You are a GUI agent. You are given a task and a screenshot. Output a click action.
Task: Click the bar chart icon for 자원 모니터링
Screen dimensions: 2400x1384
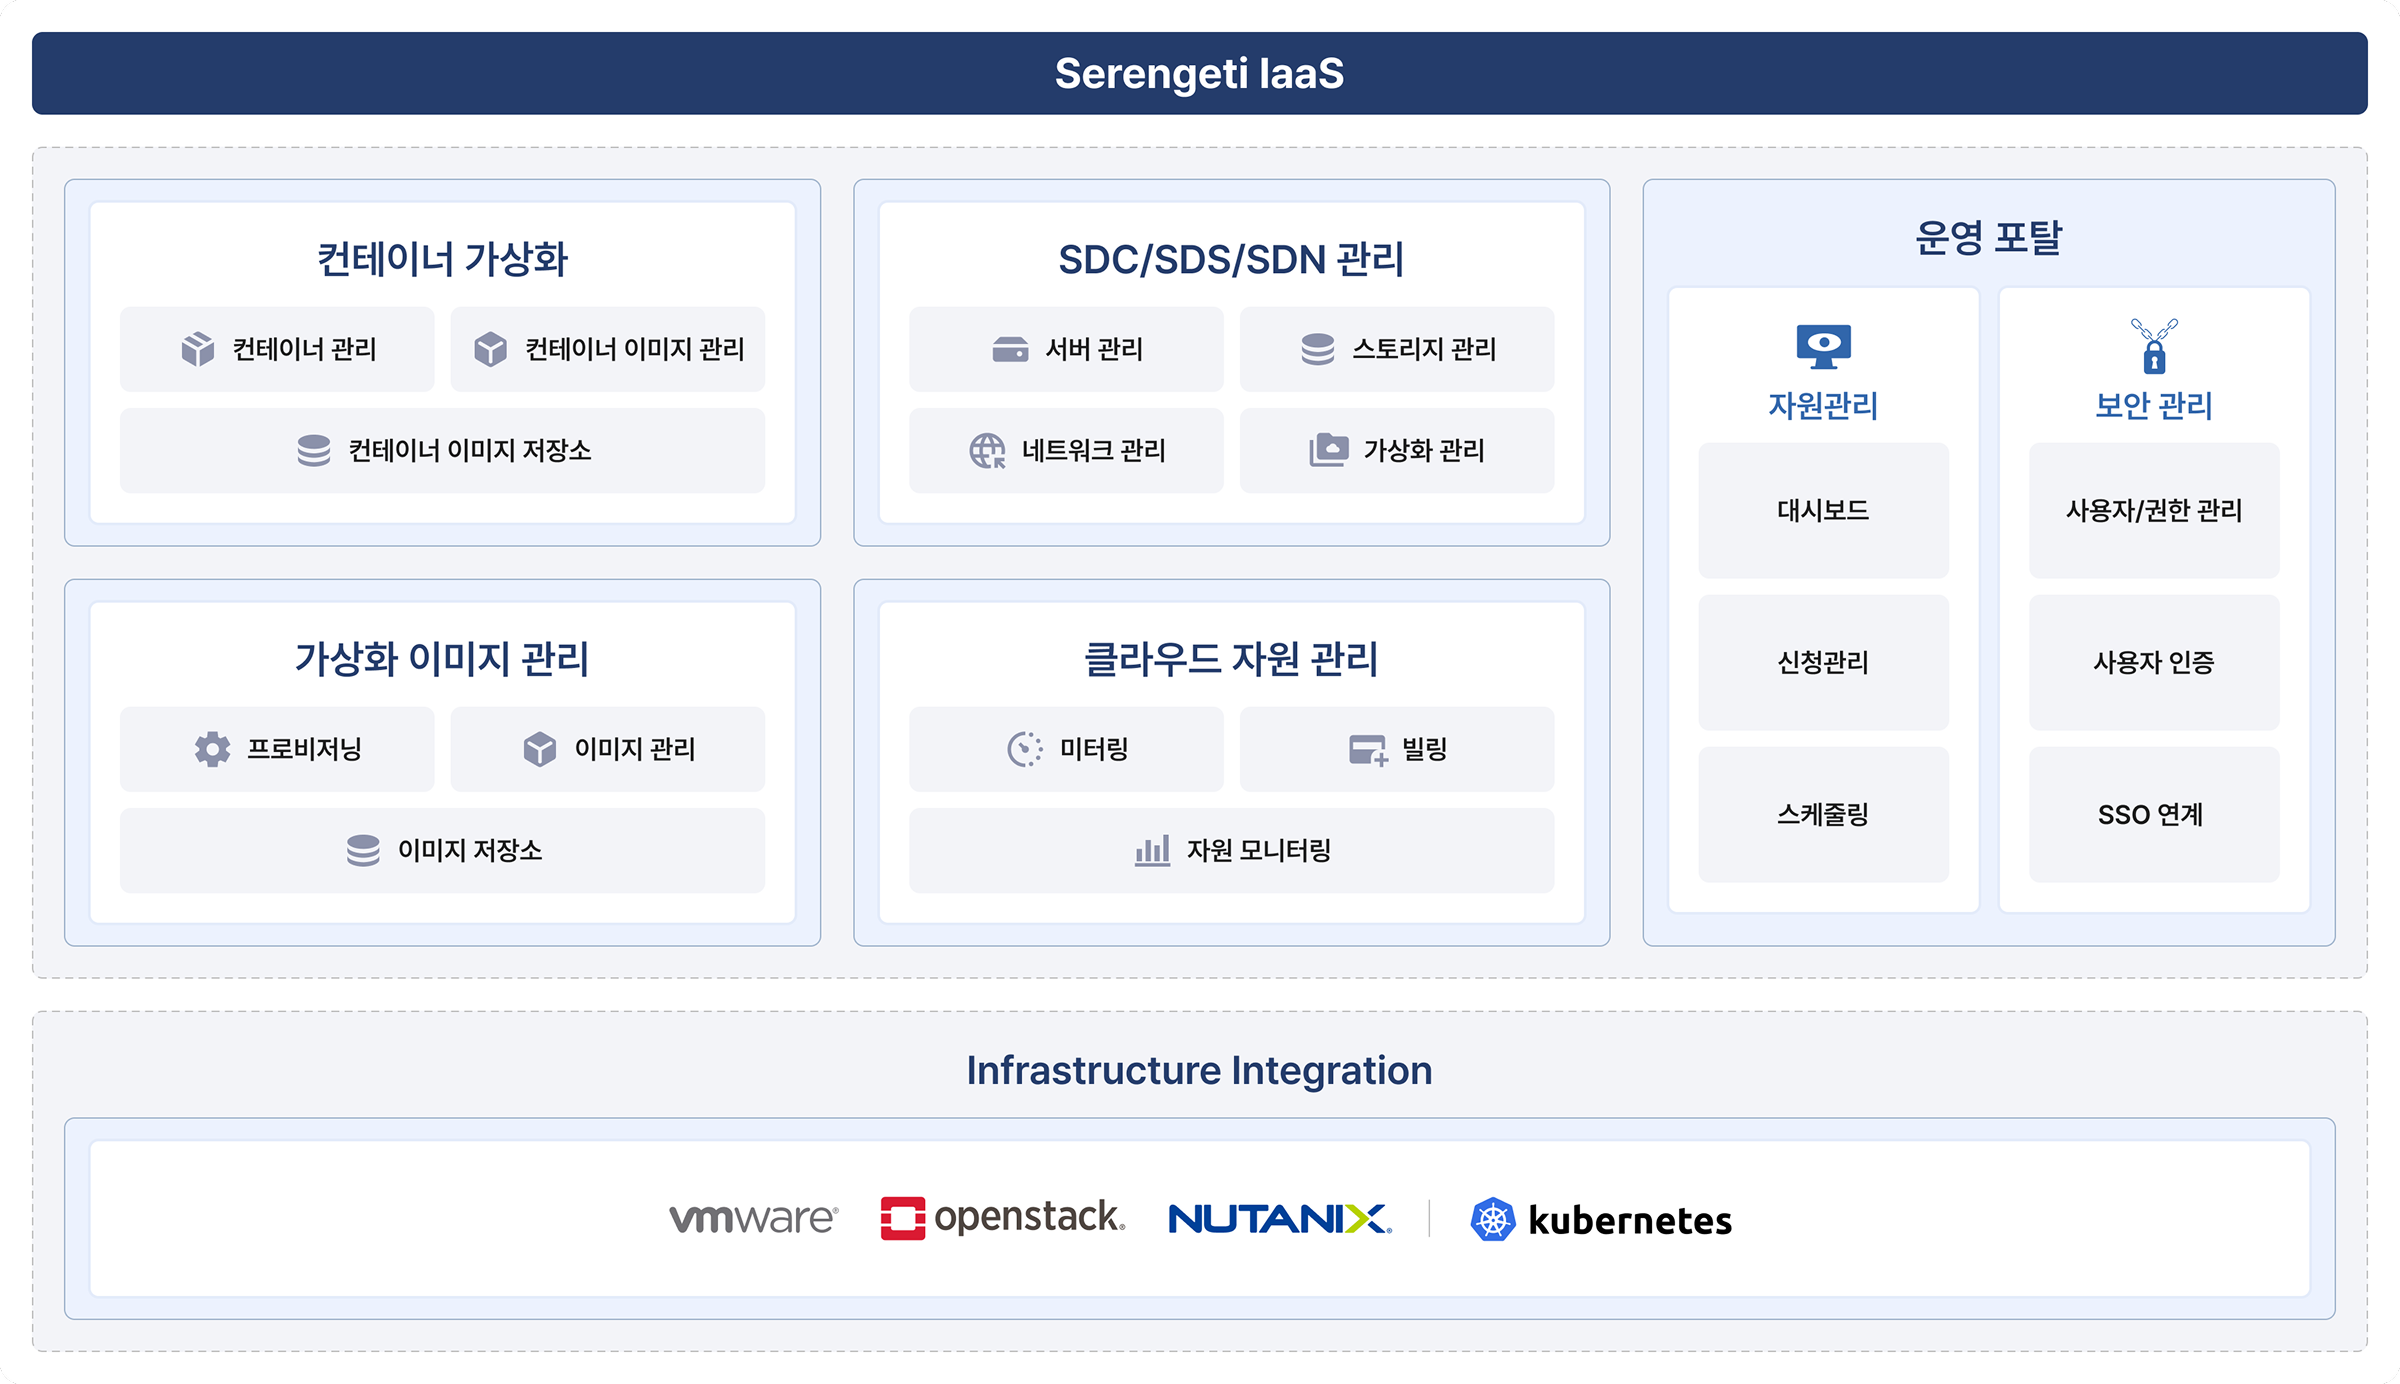pyautogui.click(x=1152, y=851)
